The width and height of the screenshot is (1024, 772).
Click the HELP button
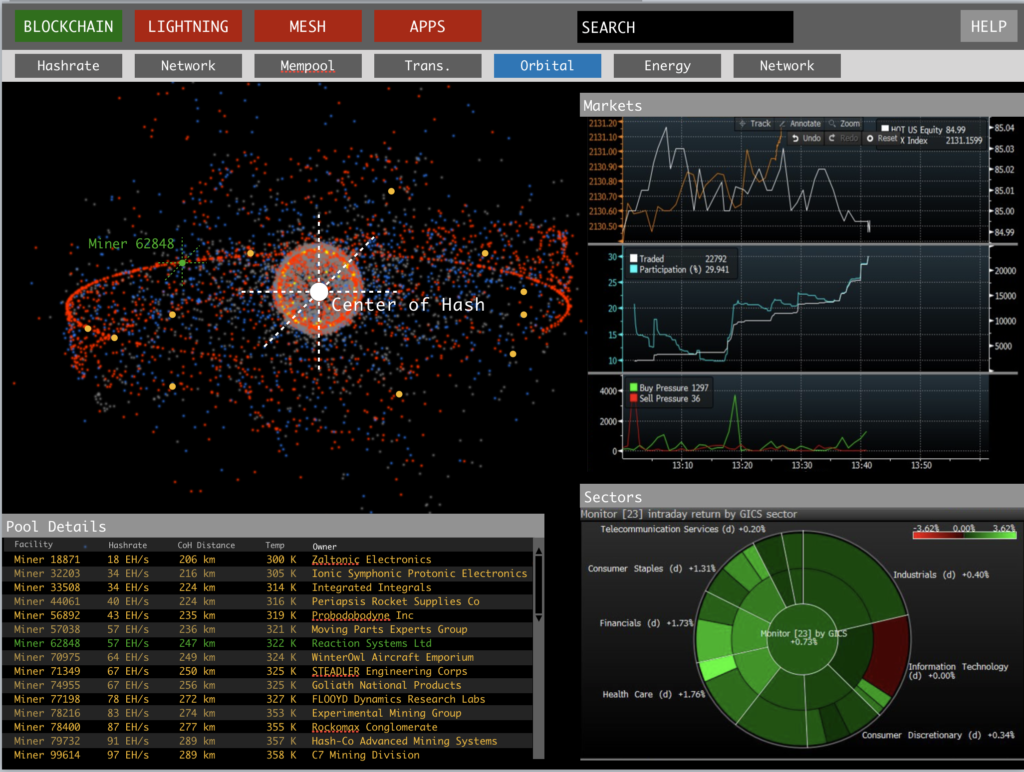coord(988,26)
